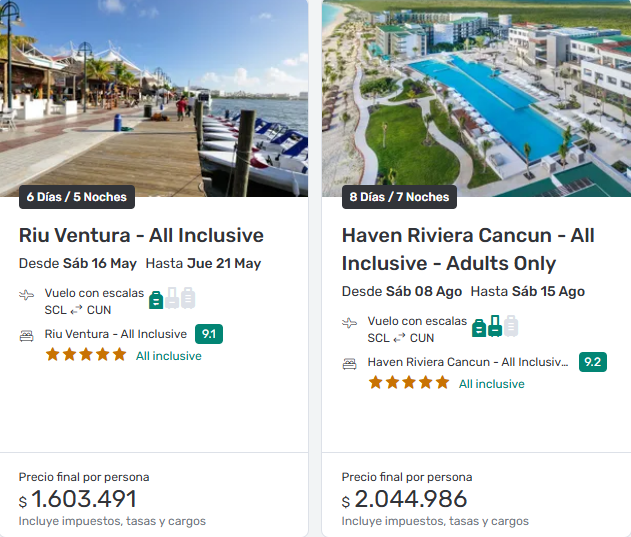
Task: Open the Riu Ventura - All Inclusive title
Action: point(141,235)
